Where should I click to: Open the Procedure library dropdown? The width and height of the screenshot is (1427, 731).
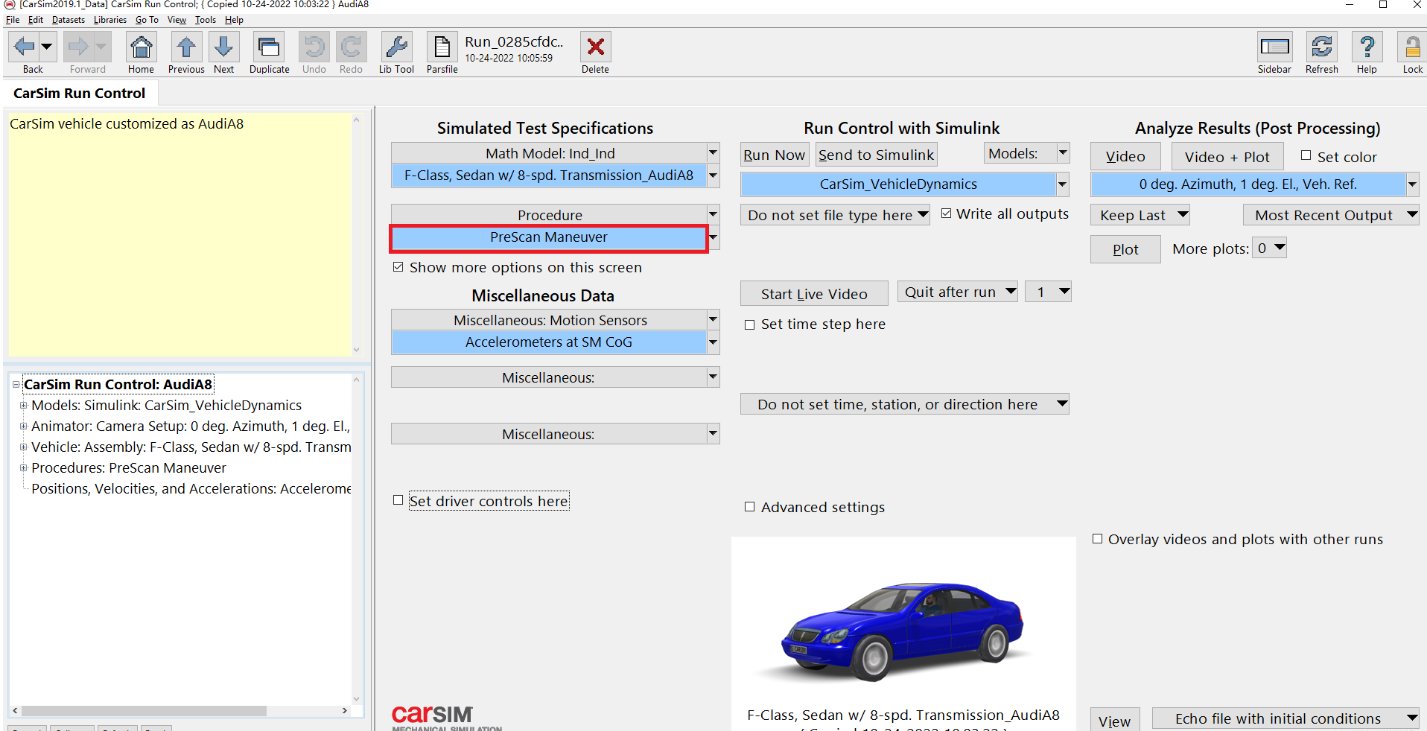pyautogui.click(x=713, y=215)
